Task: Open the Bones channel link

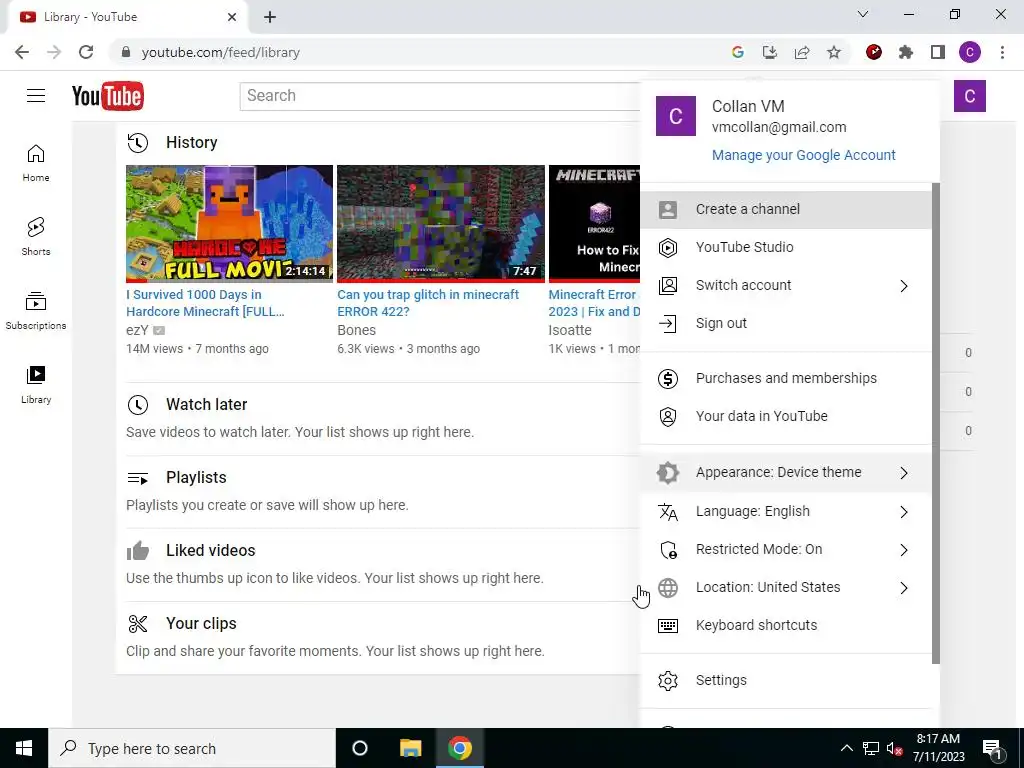Action: coord(357,330)
